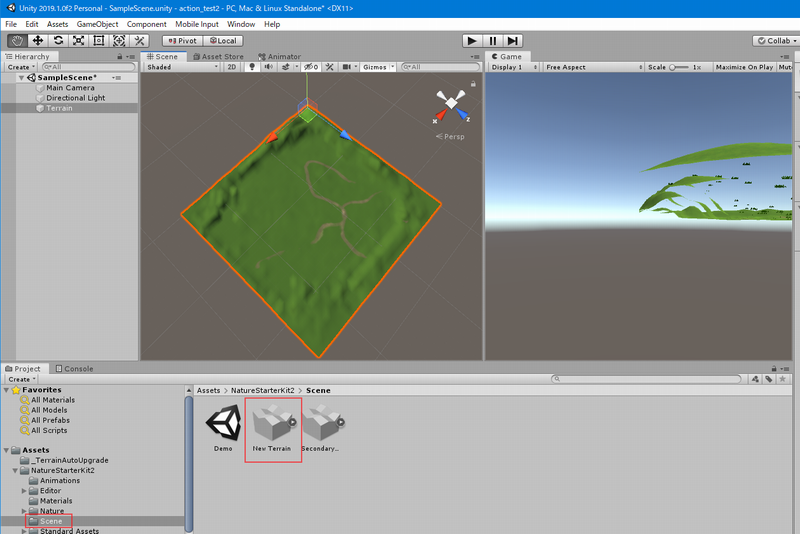Select the Rotate tool
This screenshot has width=800, height=534.
coord(58,41)
